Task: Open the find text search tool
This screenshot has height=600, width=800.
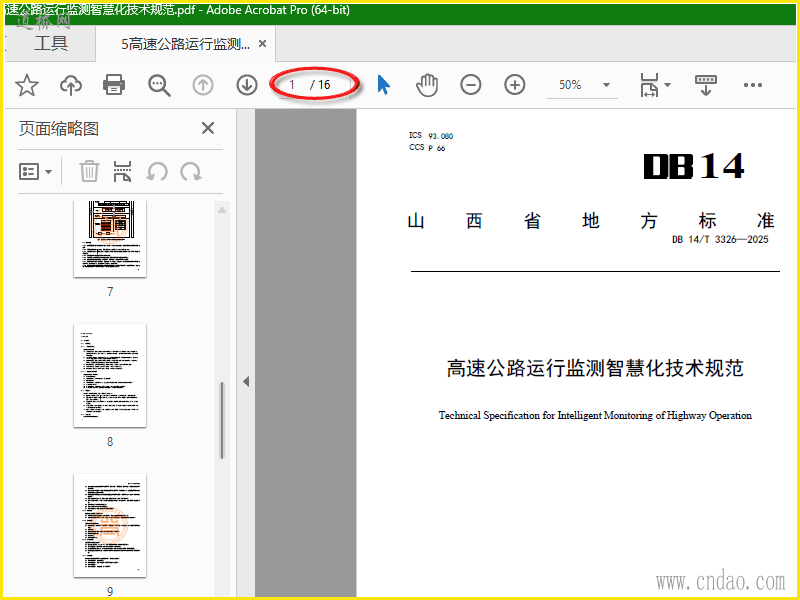Action: (159, 85)
